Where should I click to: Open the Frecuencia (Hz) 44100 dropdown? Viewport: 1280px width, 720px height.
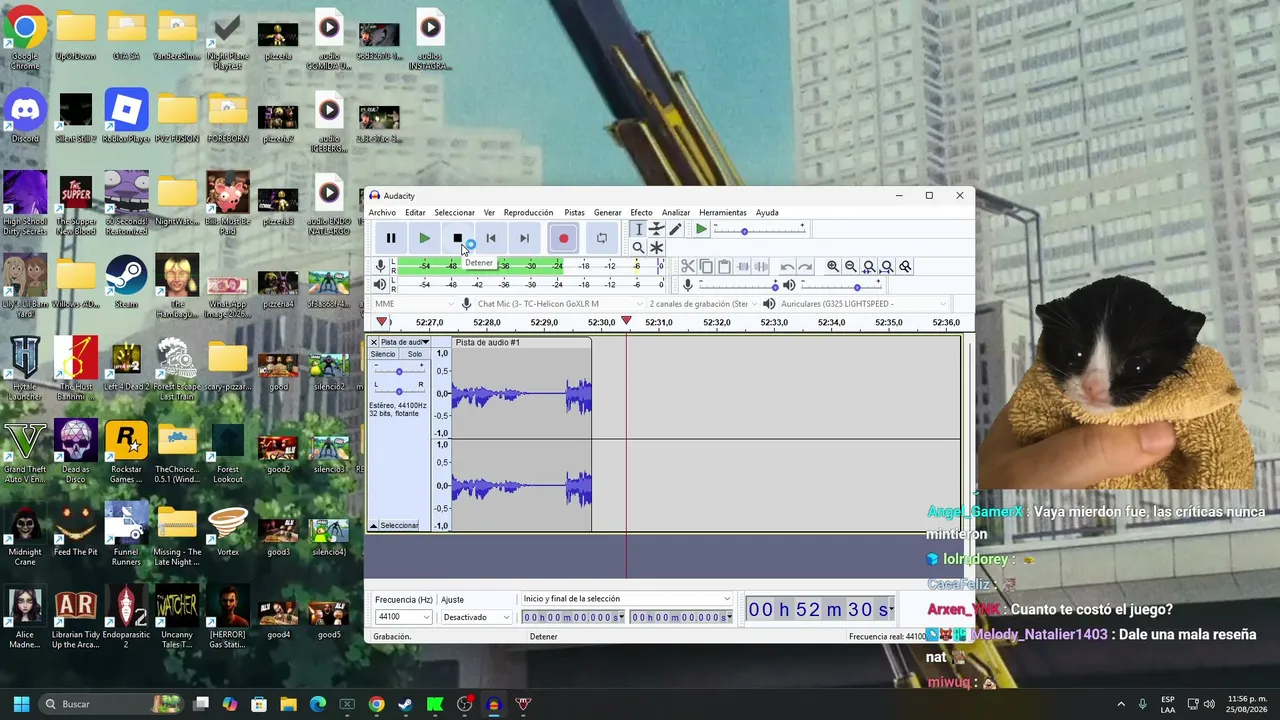(402, 617)
